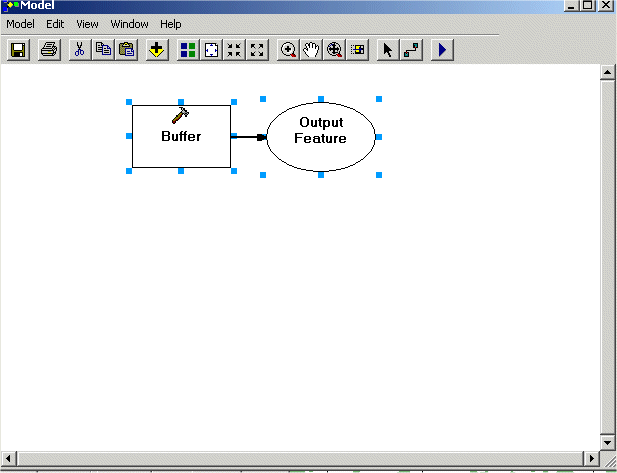
Task: Click the hammer icon on Buffer
Action: point(181,115)
